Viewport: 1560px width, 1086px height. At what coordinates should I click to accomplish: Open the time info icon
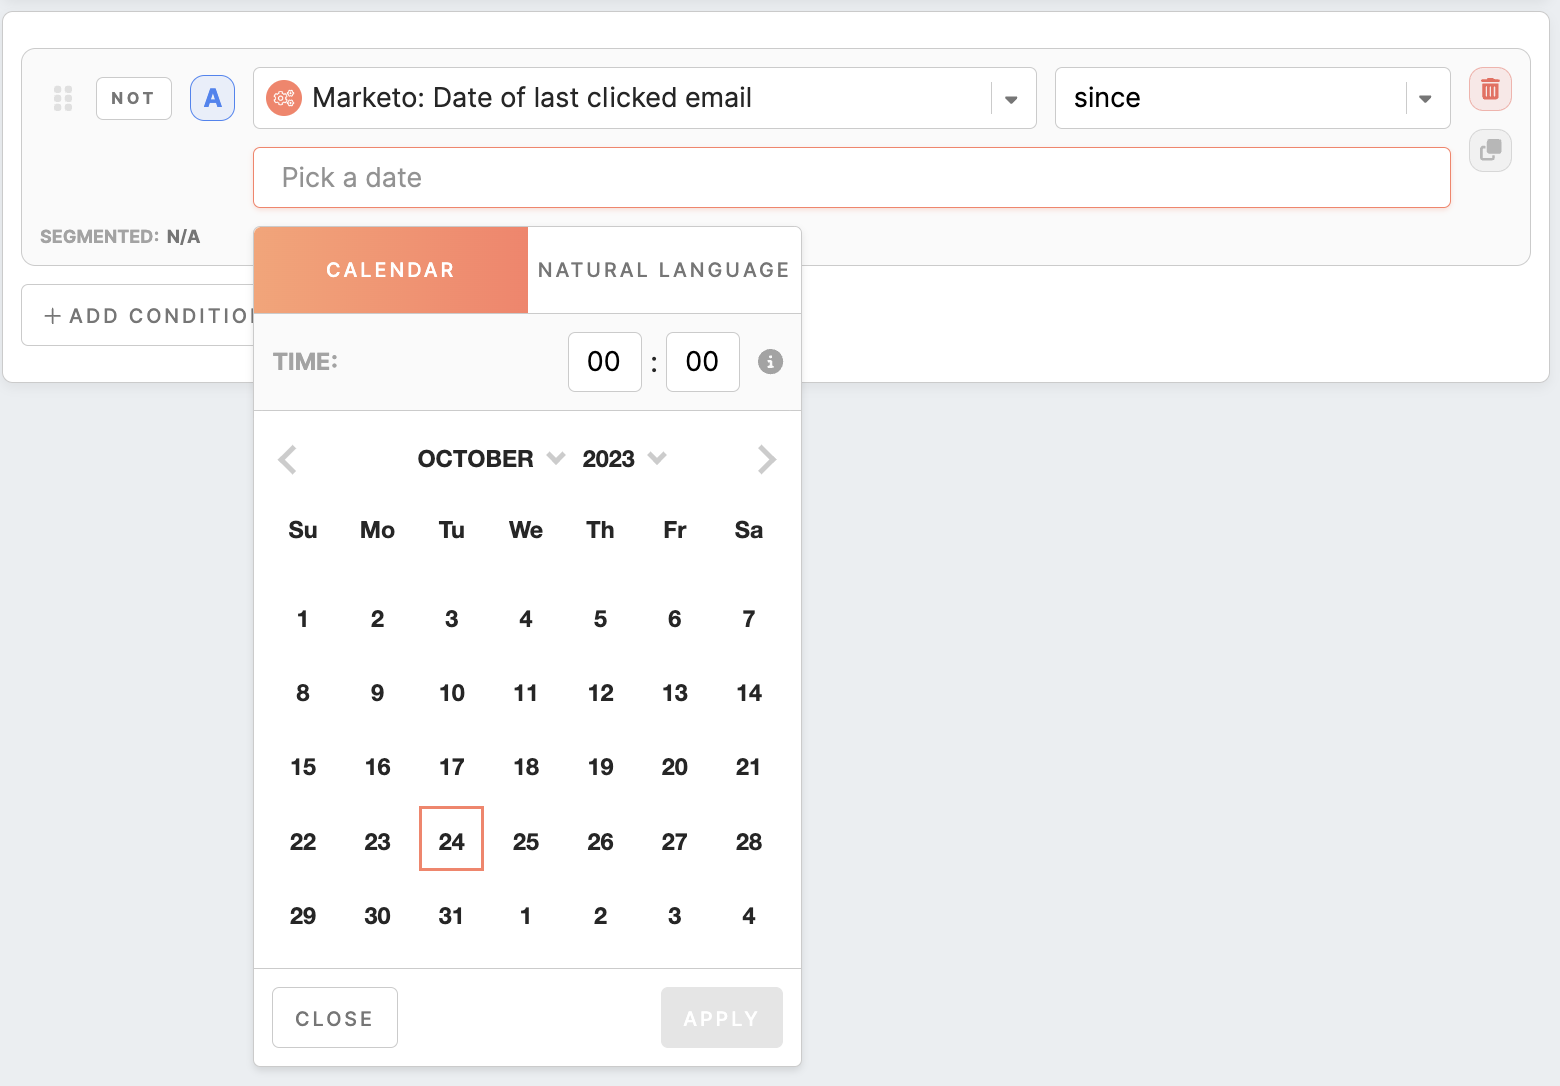(770, 362)
